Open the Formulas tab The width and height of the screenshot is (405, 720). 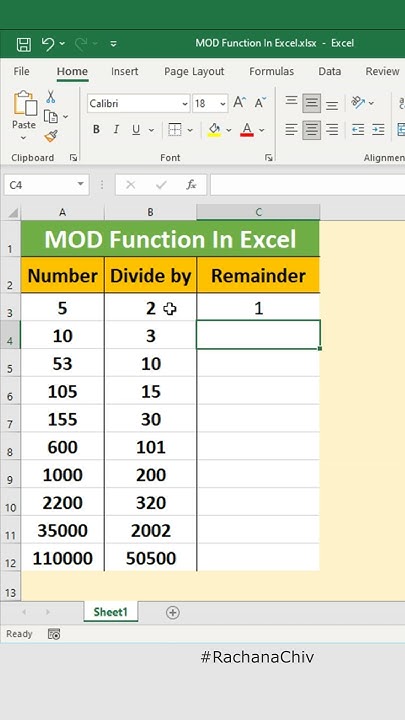pos(271,72)
